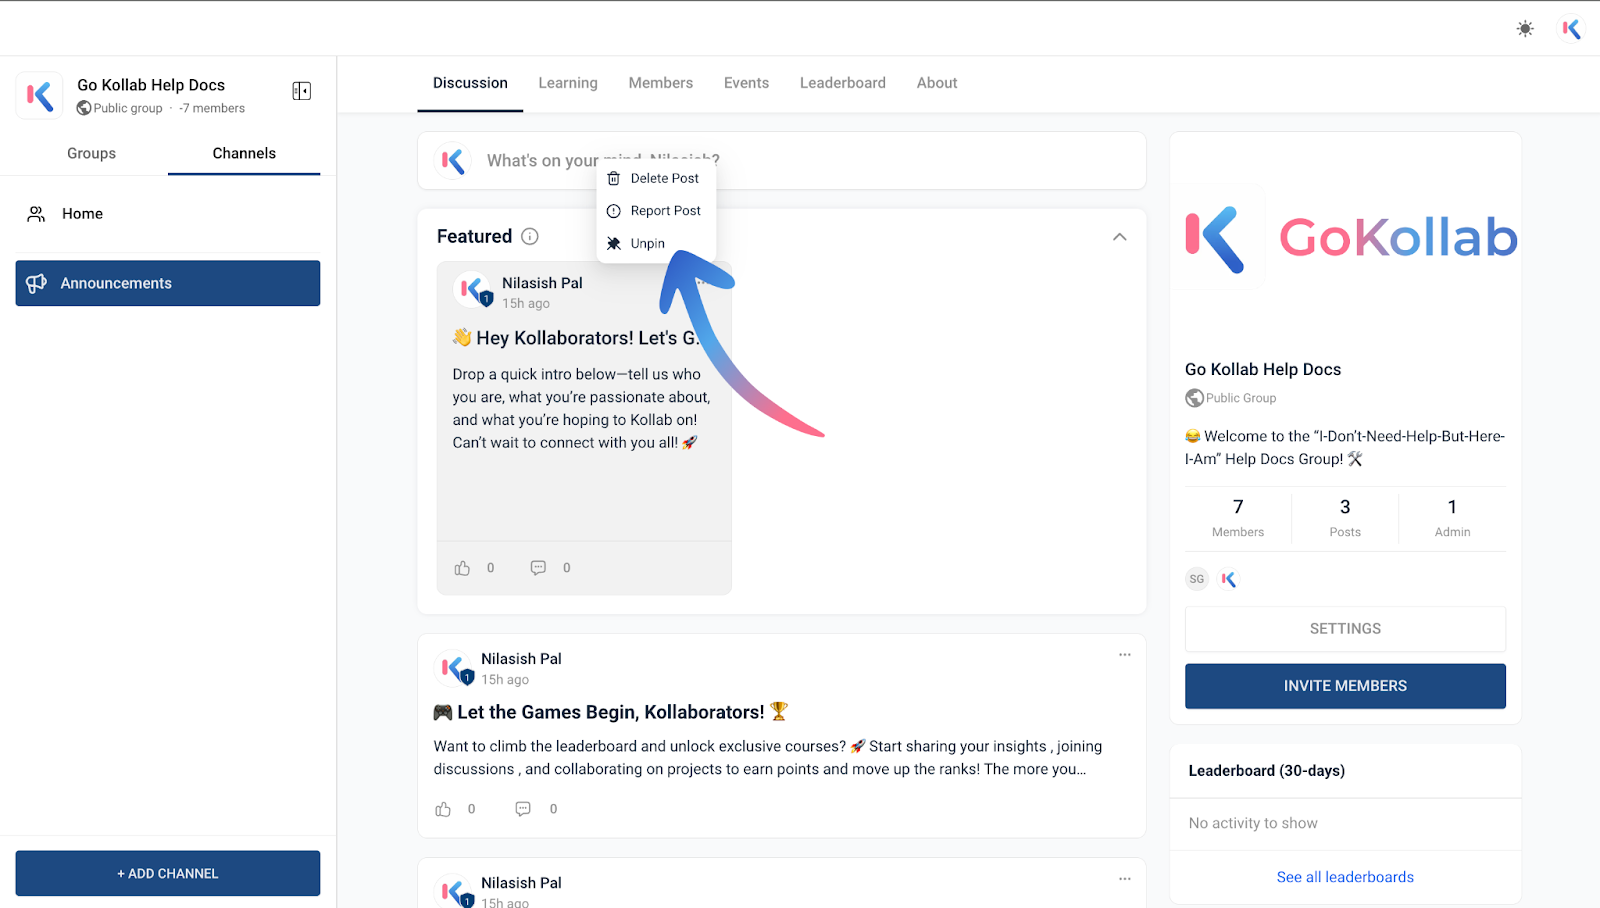
Task: Switch to the Channels tab
Action: pos(244,153)
